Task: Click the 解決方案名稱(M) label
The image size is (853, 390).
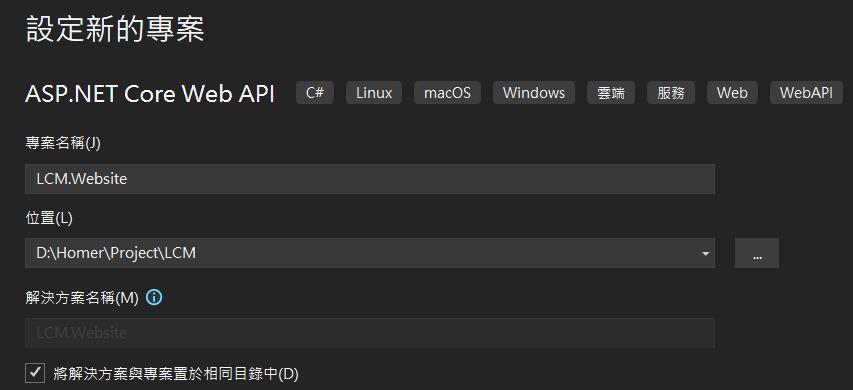Action: coord(82,298)
